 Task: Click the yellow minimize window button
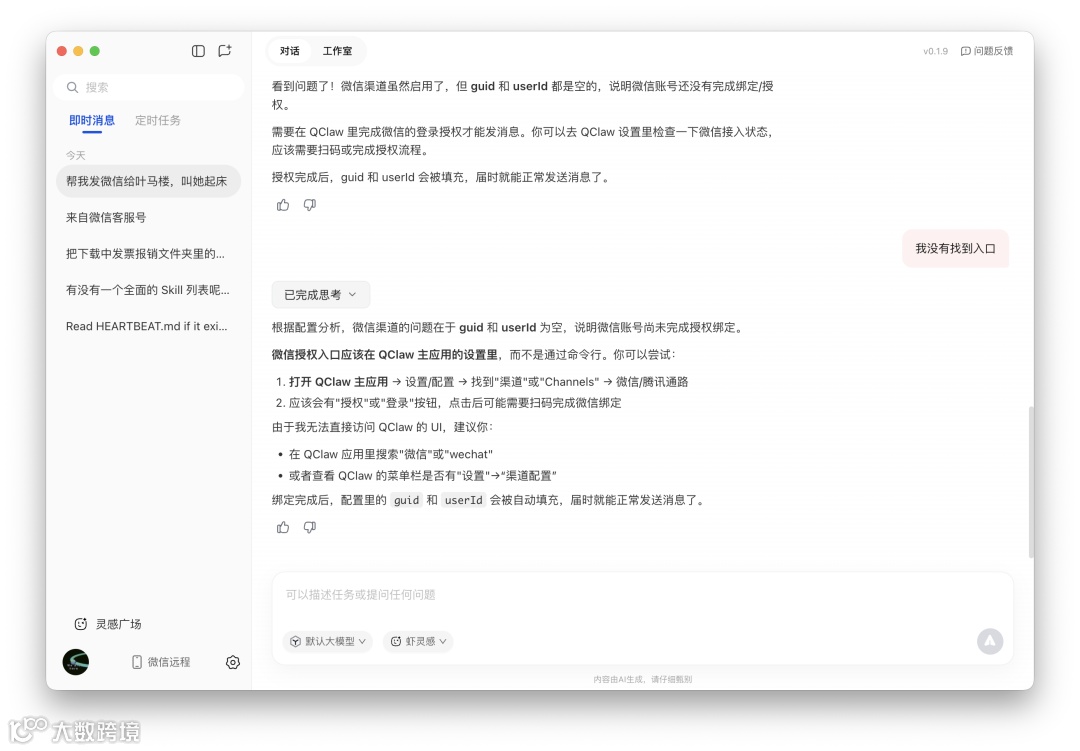[78, 51]
